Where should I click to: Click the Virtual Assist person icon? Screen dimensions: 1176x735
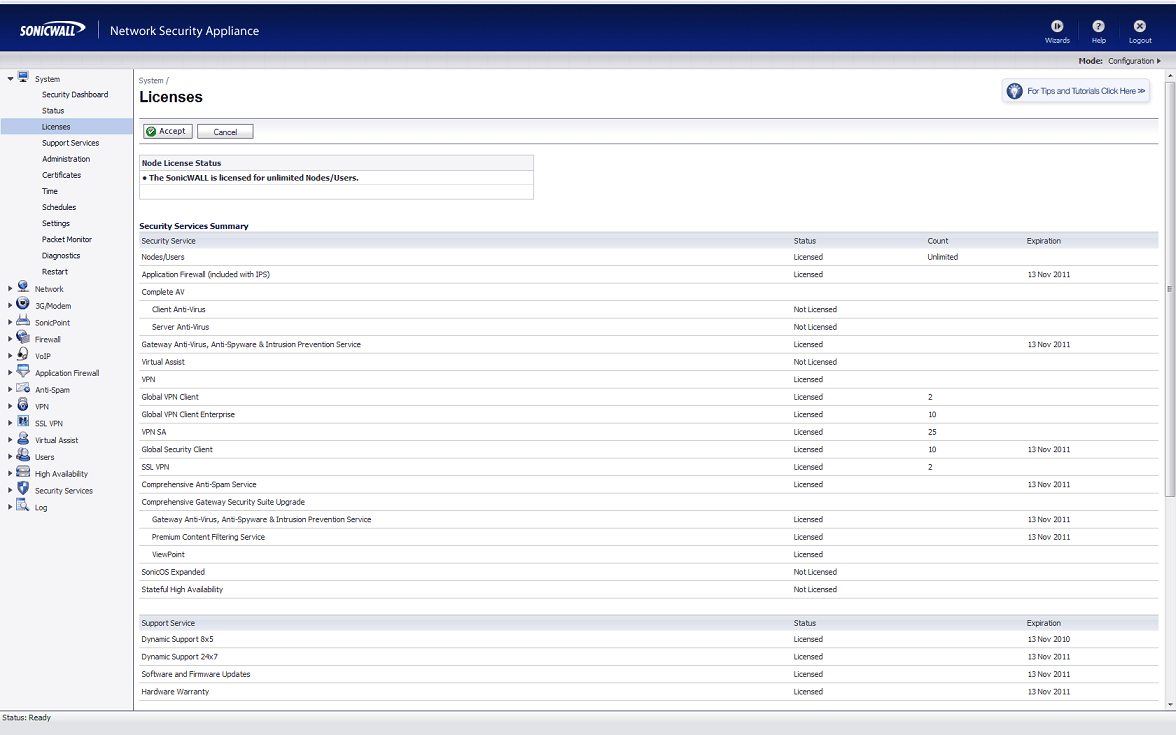tap(23, 439)
